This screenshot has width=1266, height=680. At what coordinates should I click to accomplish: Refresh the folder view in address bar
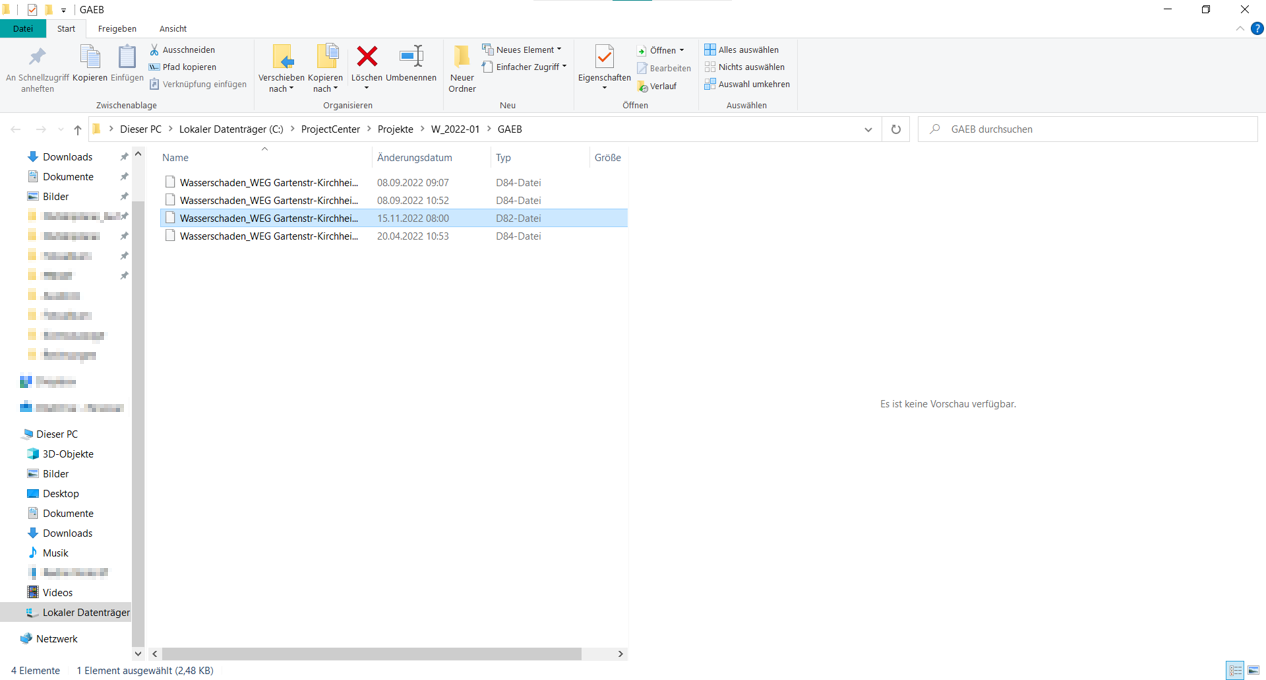click(x=896, y=129)
